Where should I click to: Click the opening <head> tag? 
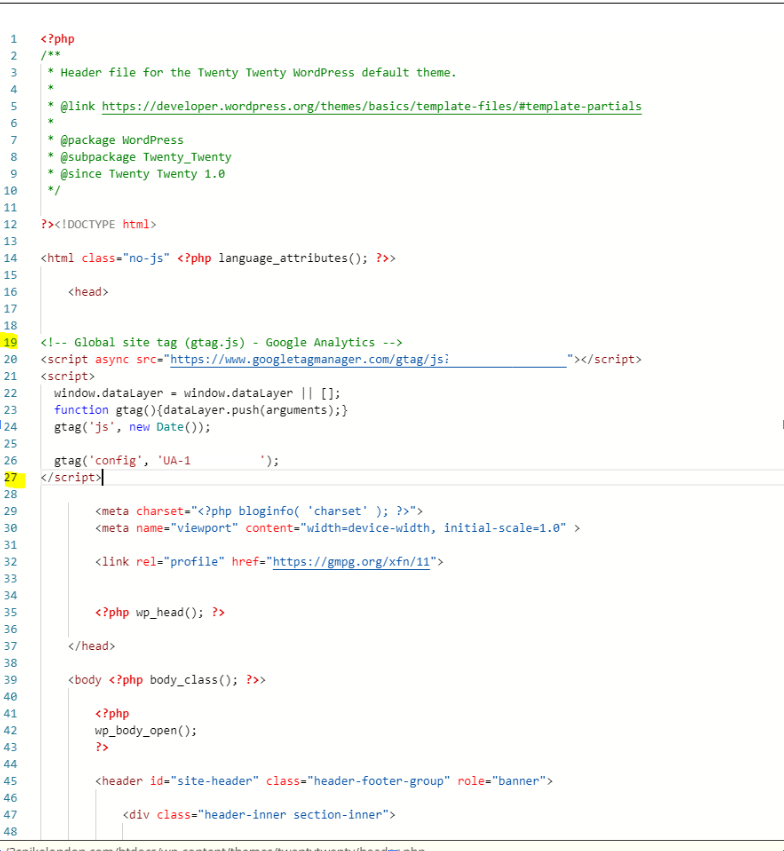(88, 292)
